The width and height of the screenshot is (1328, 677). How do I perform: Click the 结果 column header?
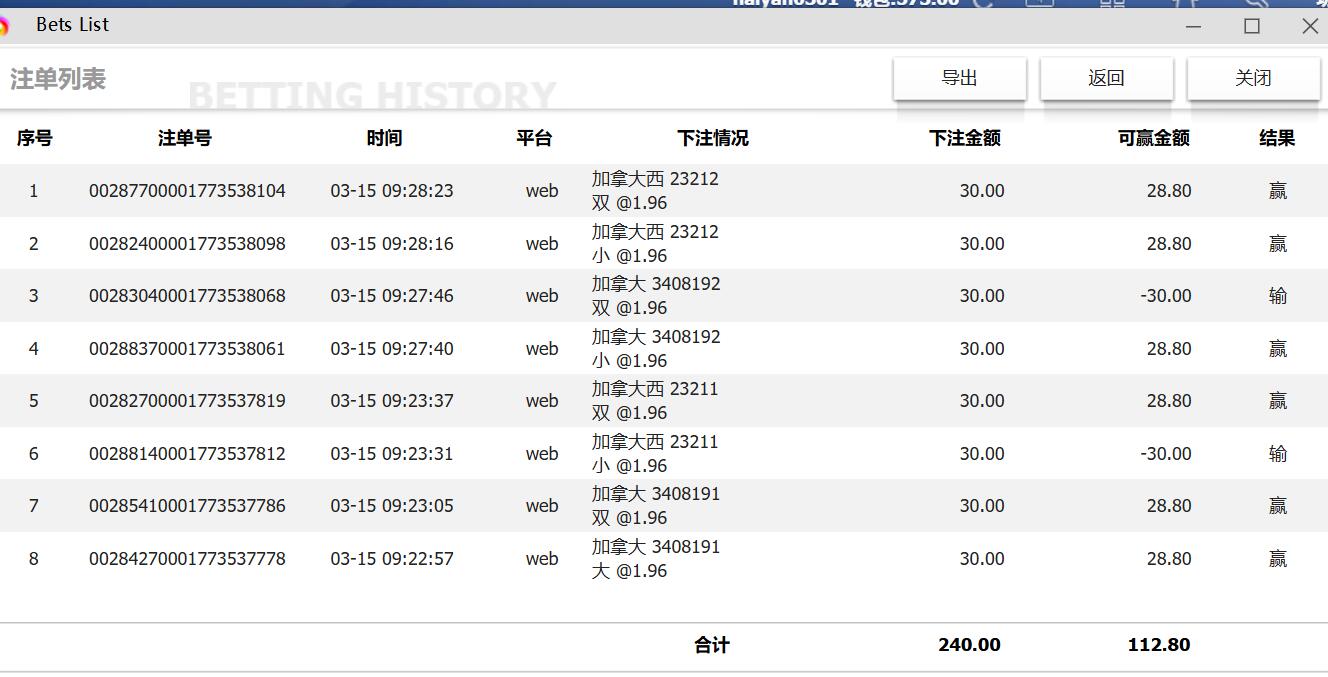[1277, 138]
